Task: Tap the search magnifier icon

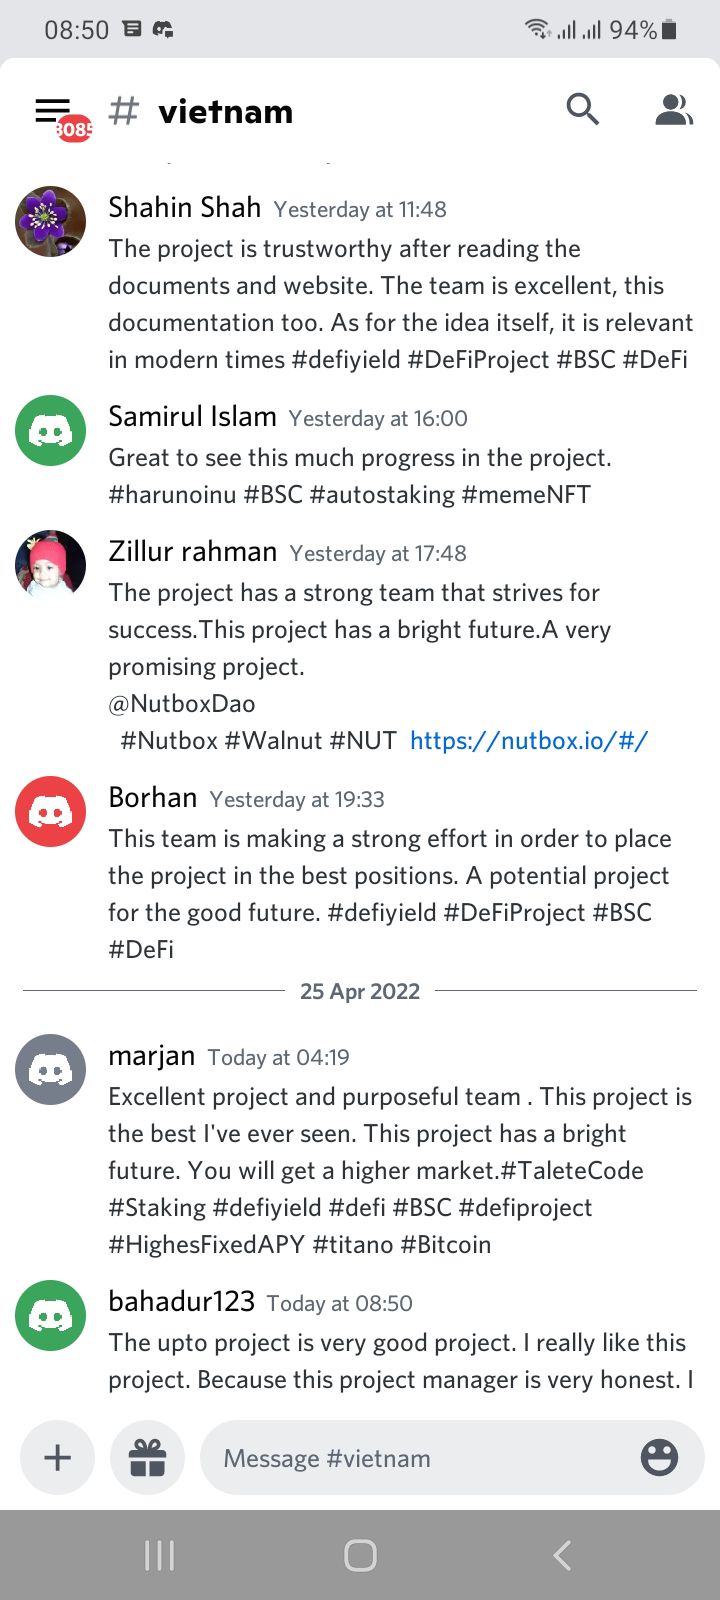Action: pyautogui.click(x=582, y=109)
